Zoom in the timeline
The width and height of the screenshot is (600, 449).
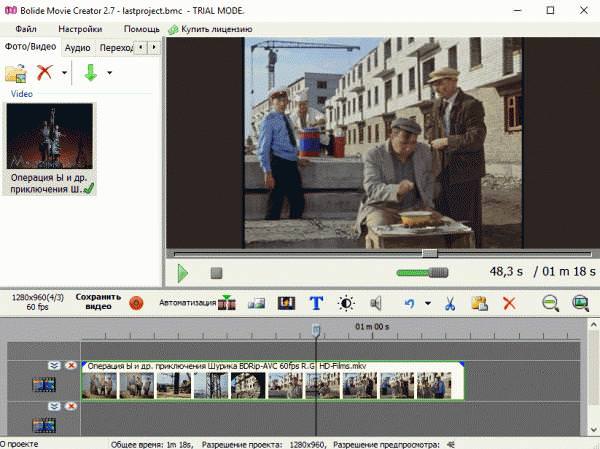580,304
